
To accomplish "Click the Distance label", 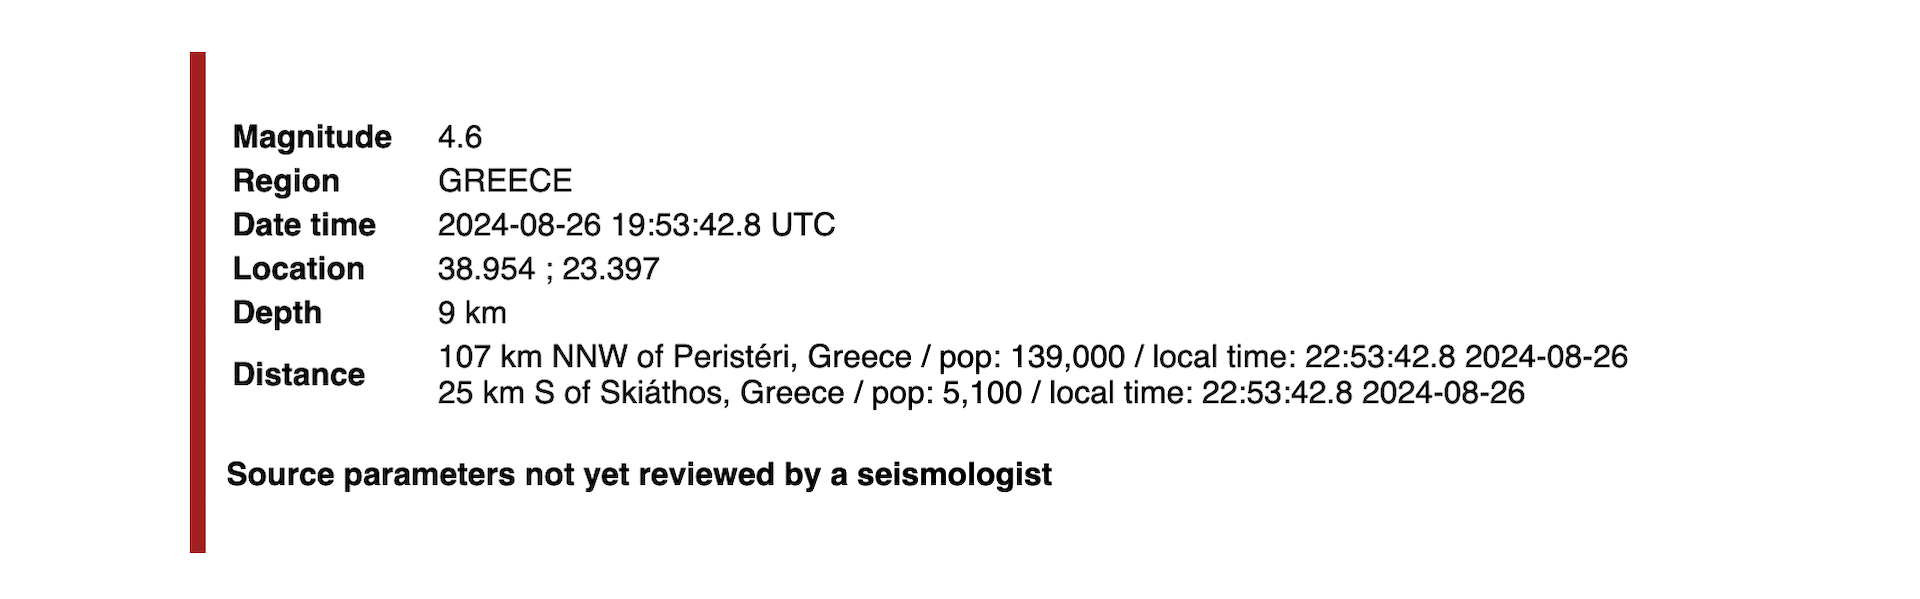I will [x=298, y=375].
